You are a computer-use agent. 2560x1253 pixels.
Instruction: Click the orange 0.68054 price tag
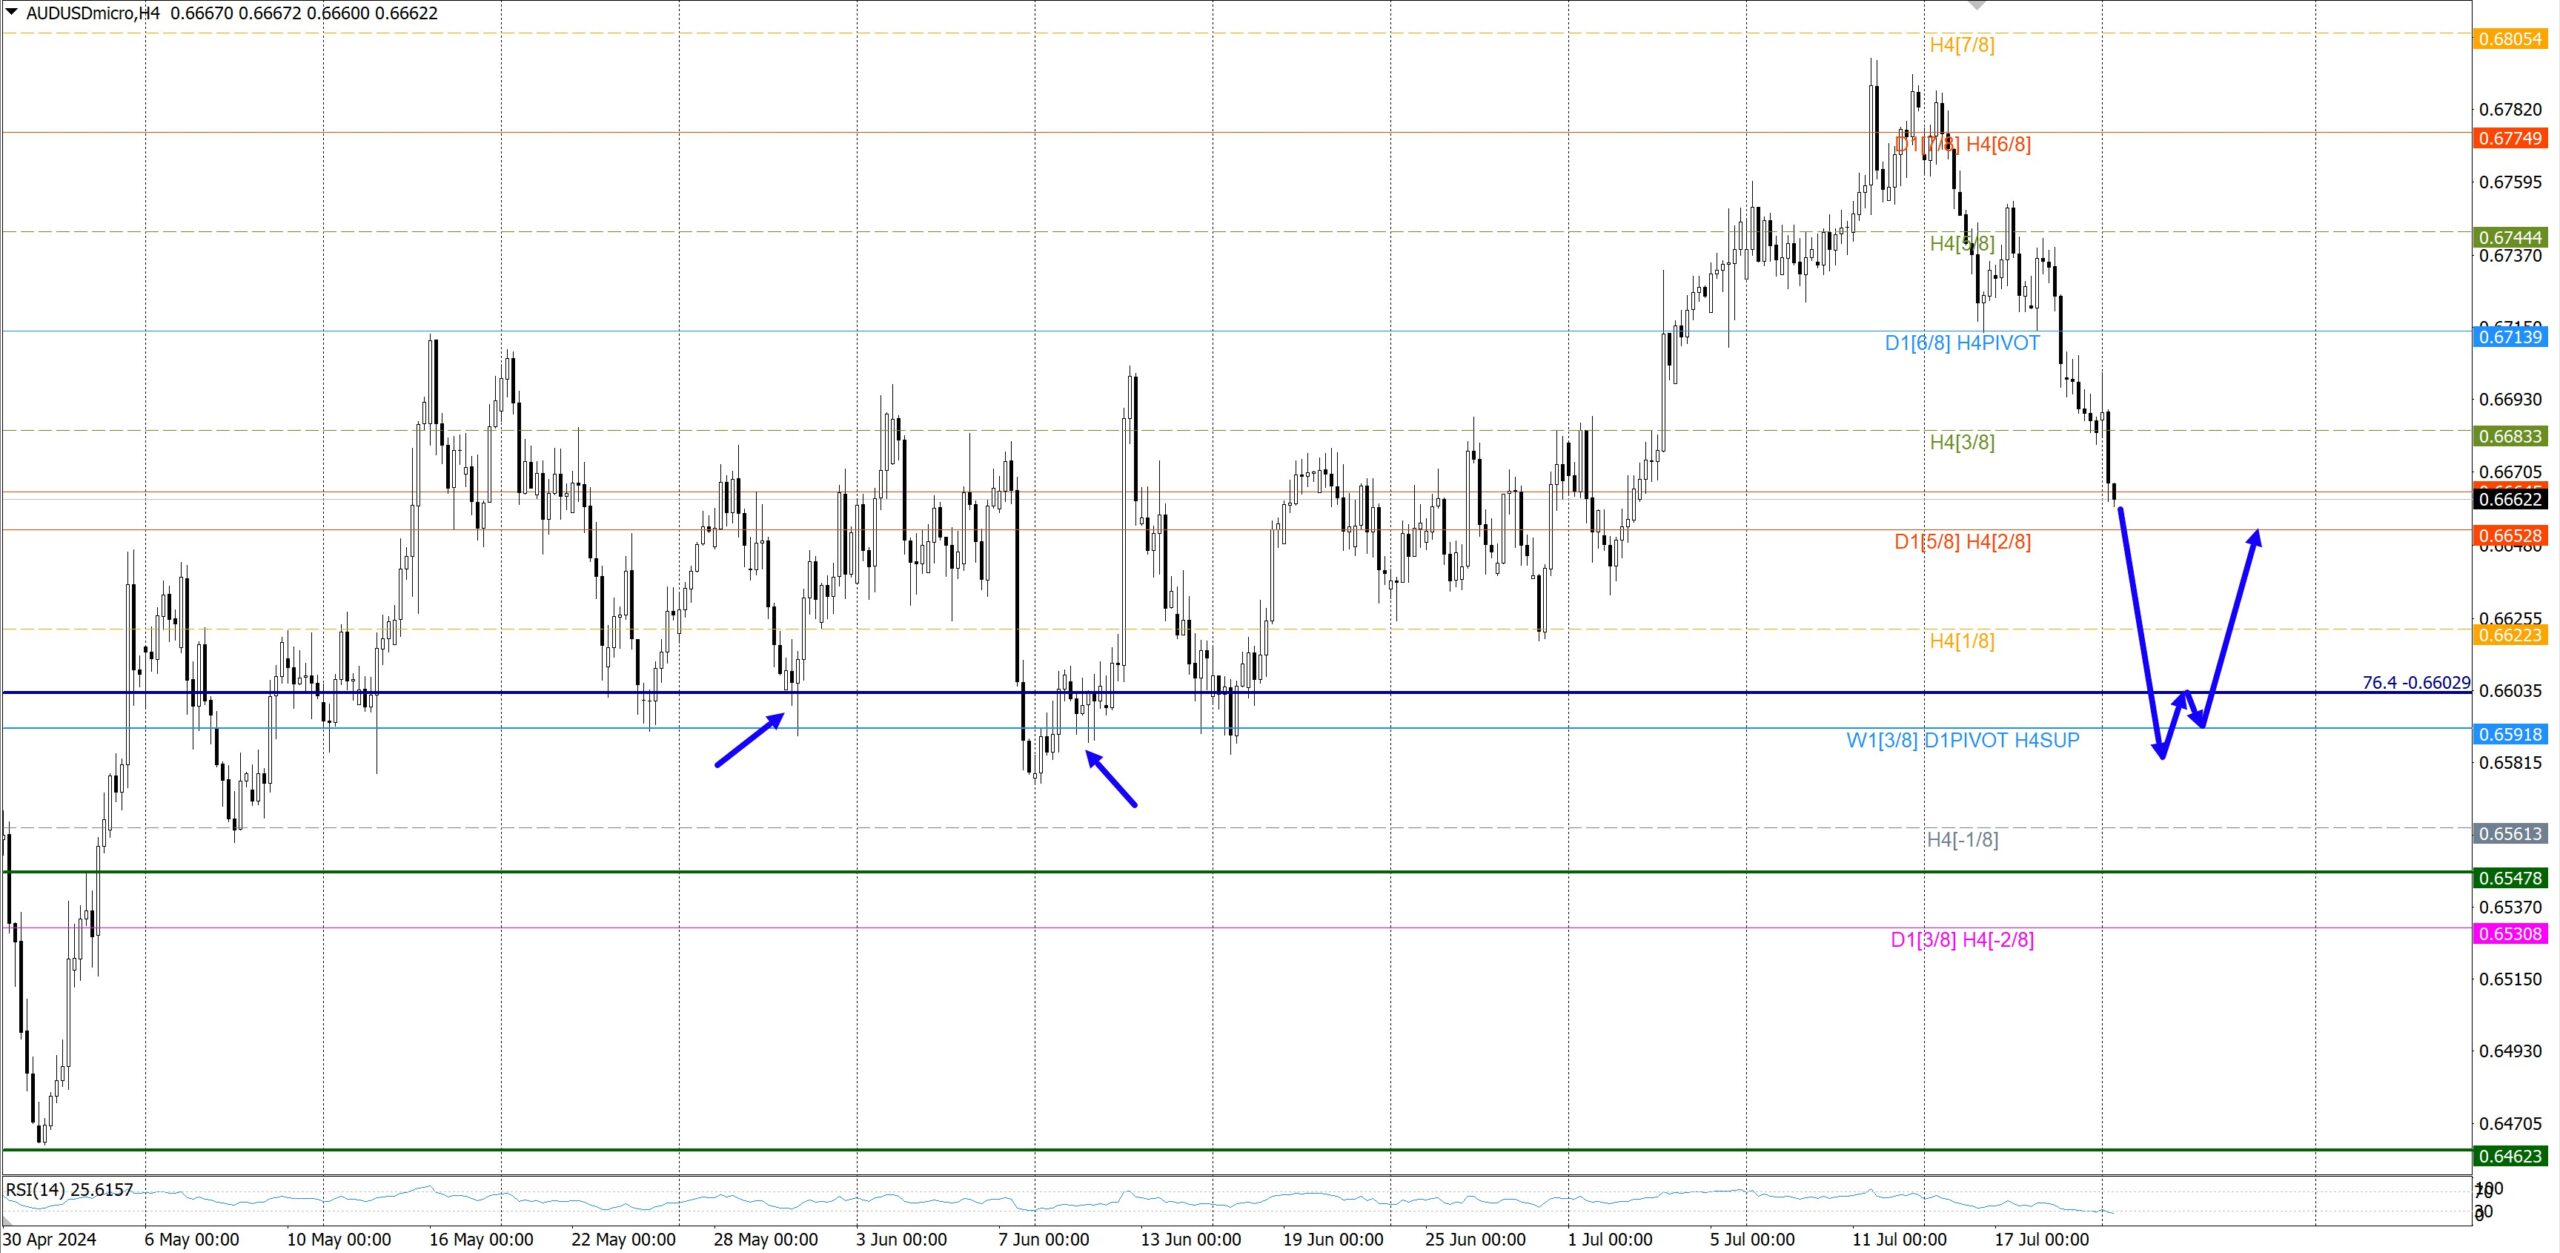tap(2510, 39)
